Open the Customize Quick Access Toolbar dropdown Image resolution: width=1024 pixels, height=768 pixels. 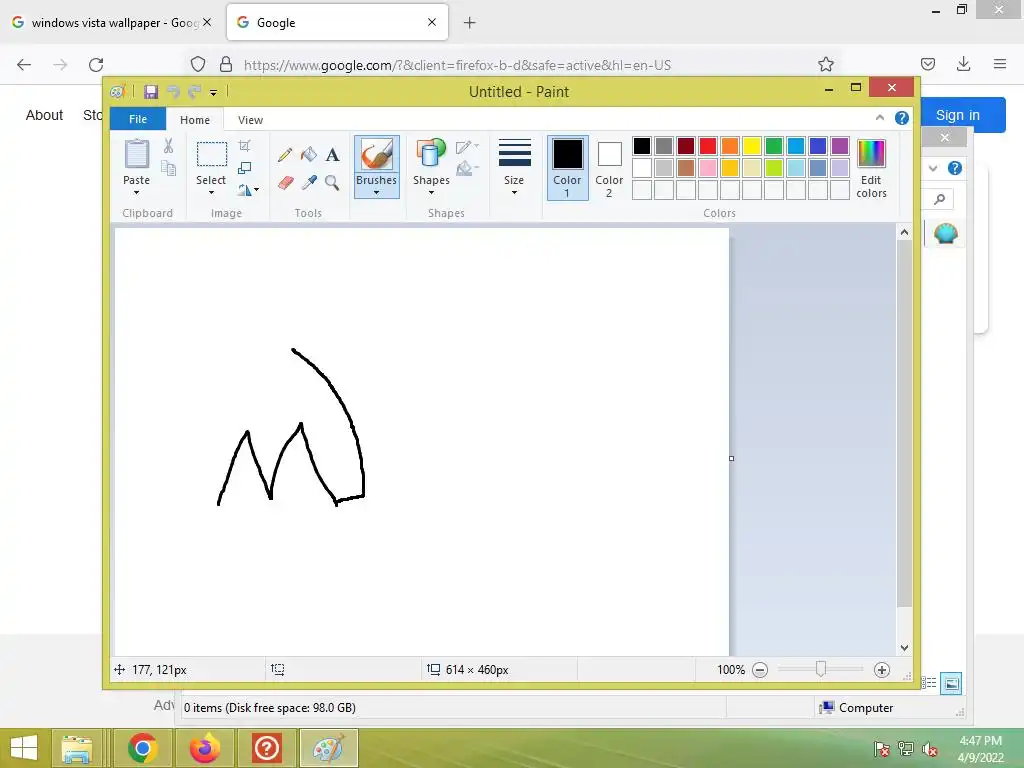[x=214, y=93]
